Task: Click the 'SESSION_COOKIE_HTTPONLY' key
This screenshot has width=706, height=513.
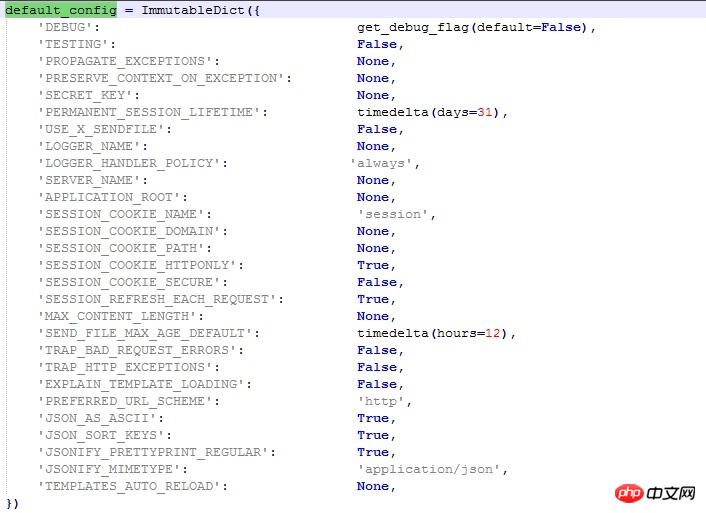Action: click(x=137, y=266)
